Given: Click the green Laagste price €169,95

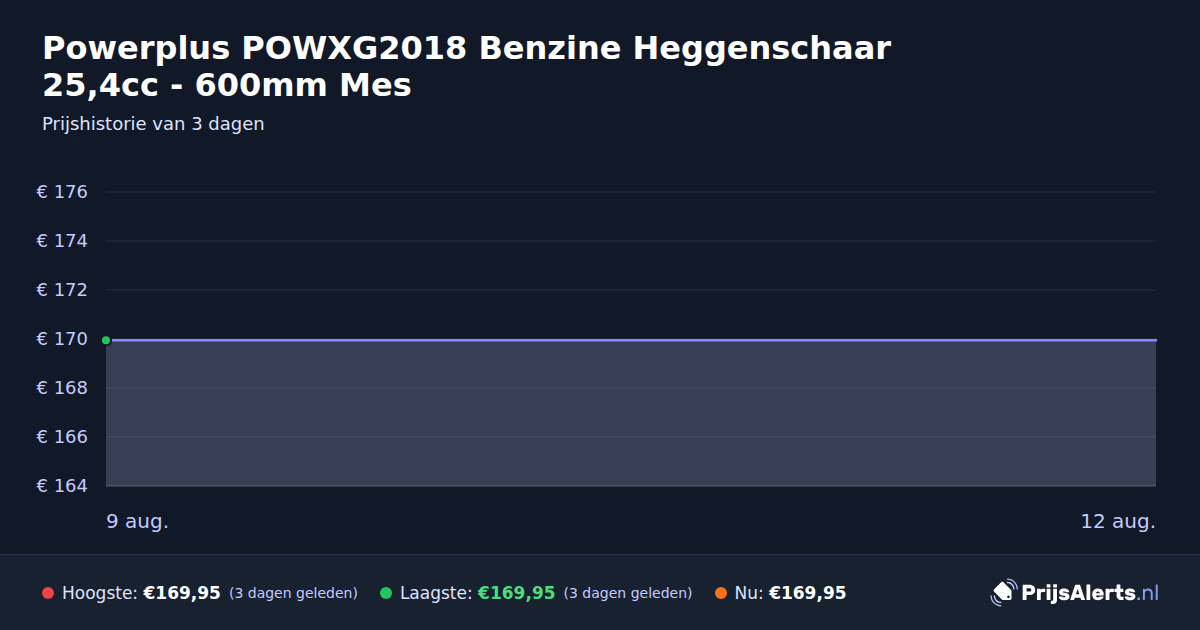Looking at the screenshot, I should click(516, 593).
